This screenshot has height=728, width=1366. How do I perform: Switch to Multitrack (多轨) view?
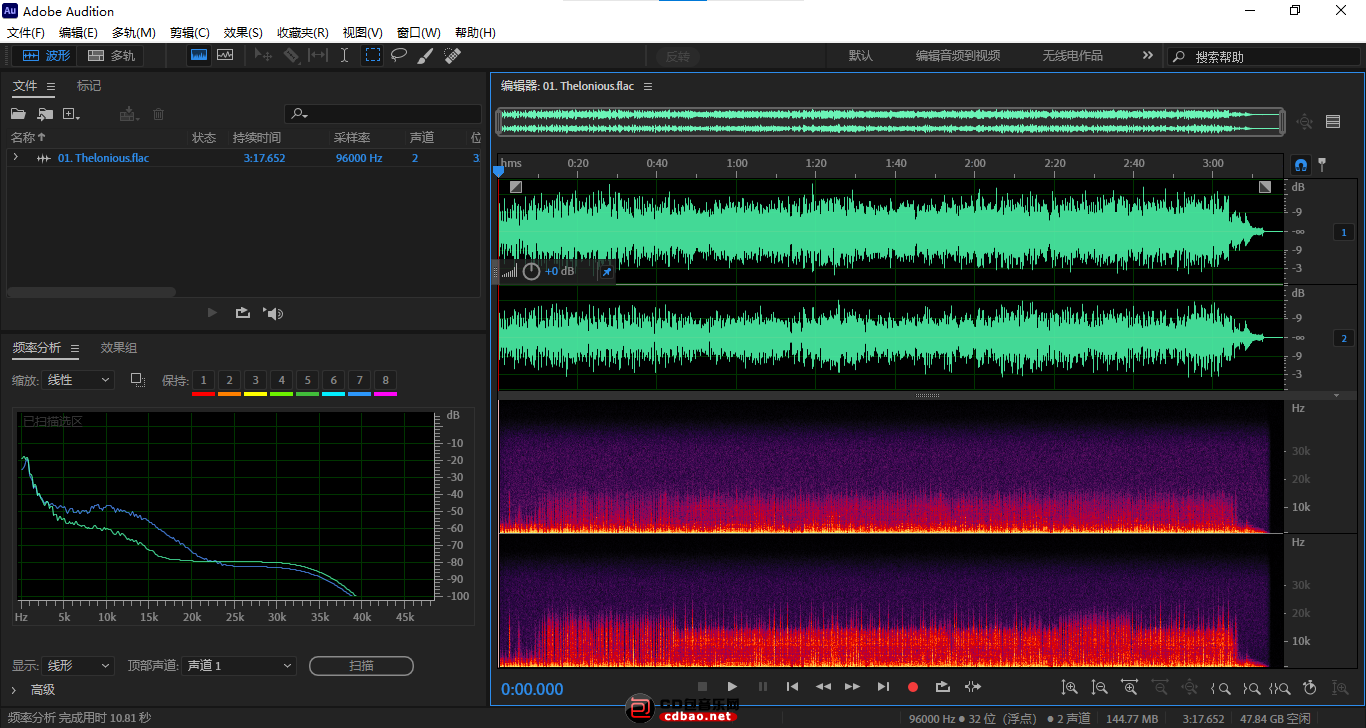(111, 56)
